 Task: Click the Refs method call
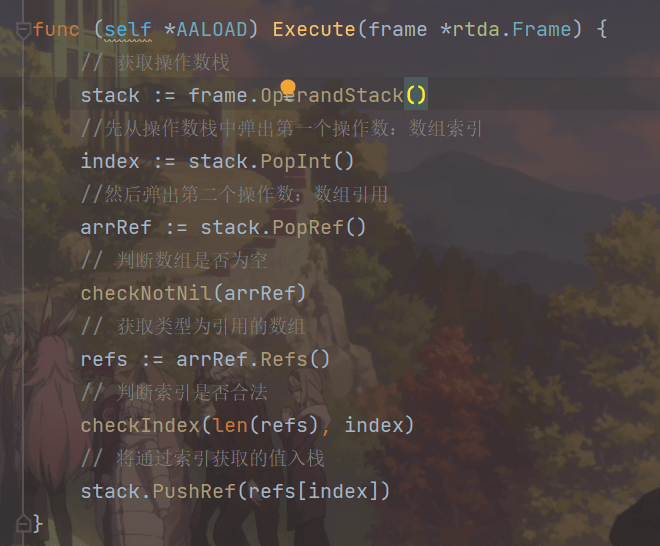(x=290, y=360)
